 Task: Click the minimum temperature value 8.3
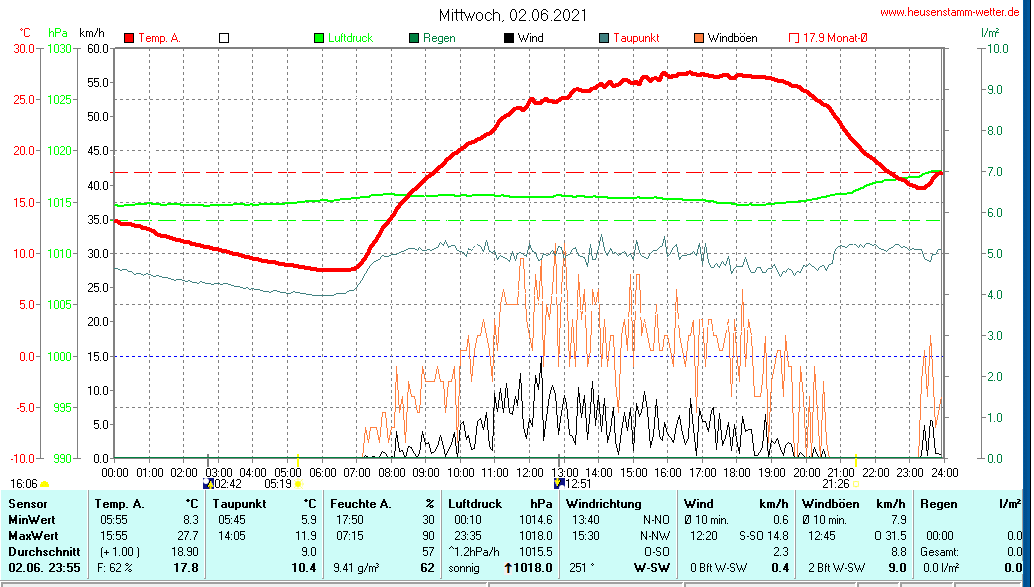pos(191,520)
